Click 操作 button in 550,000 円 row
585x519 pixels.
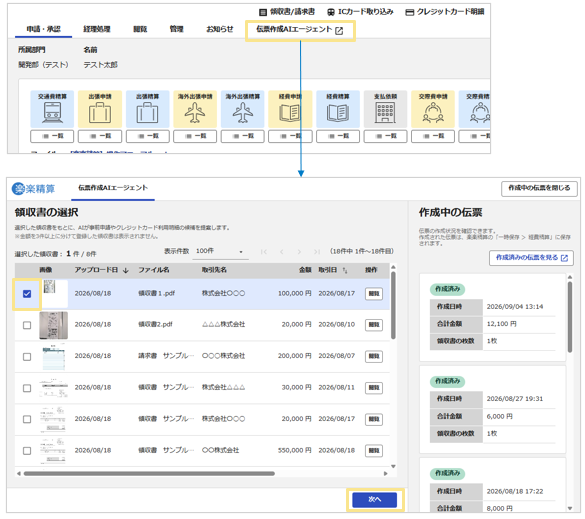pyautogui.click(x=374, y=451)
